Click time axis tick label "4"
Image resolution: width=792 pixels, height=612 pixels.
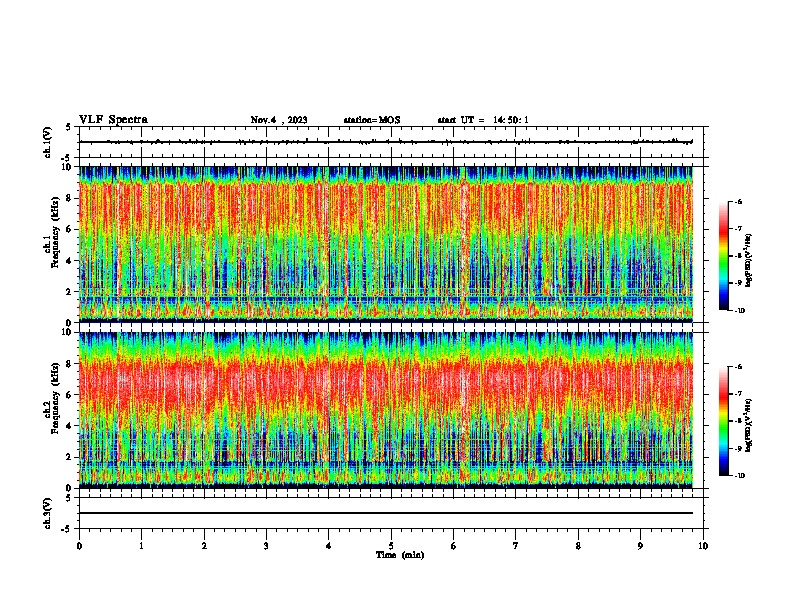point(329,546)
